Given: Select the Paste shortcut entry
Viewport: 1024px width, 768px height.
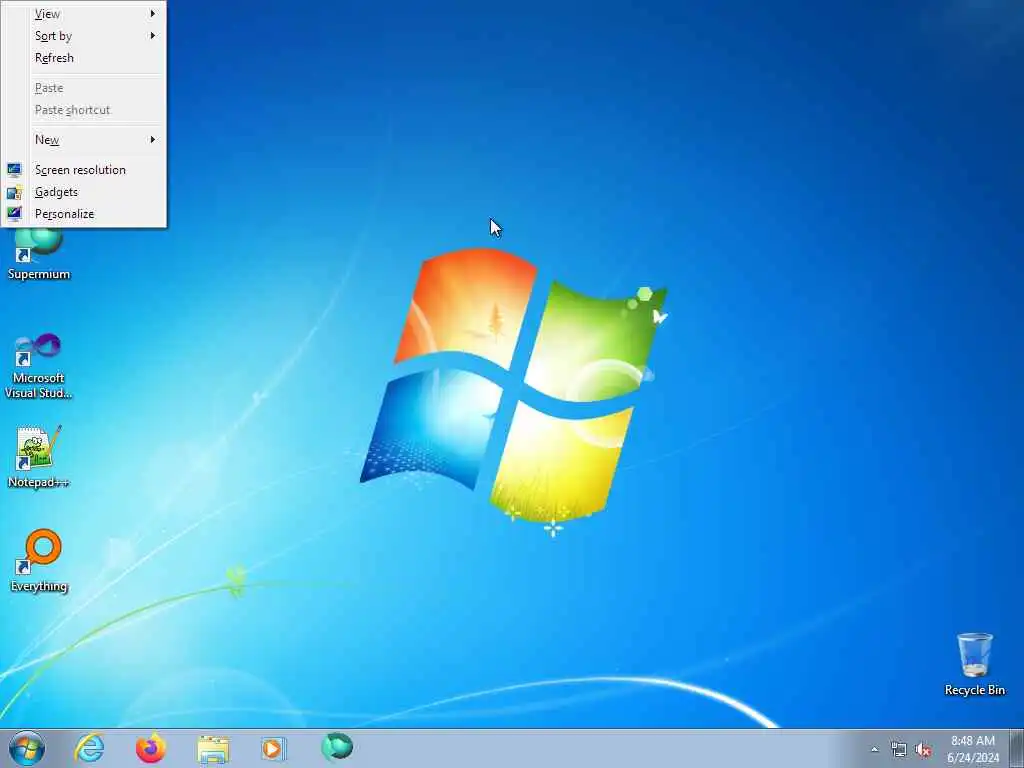Looking at the screenshot, I should [84, 110].
